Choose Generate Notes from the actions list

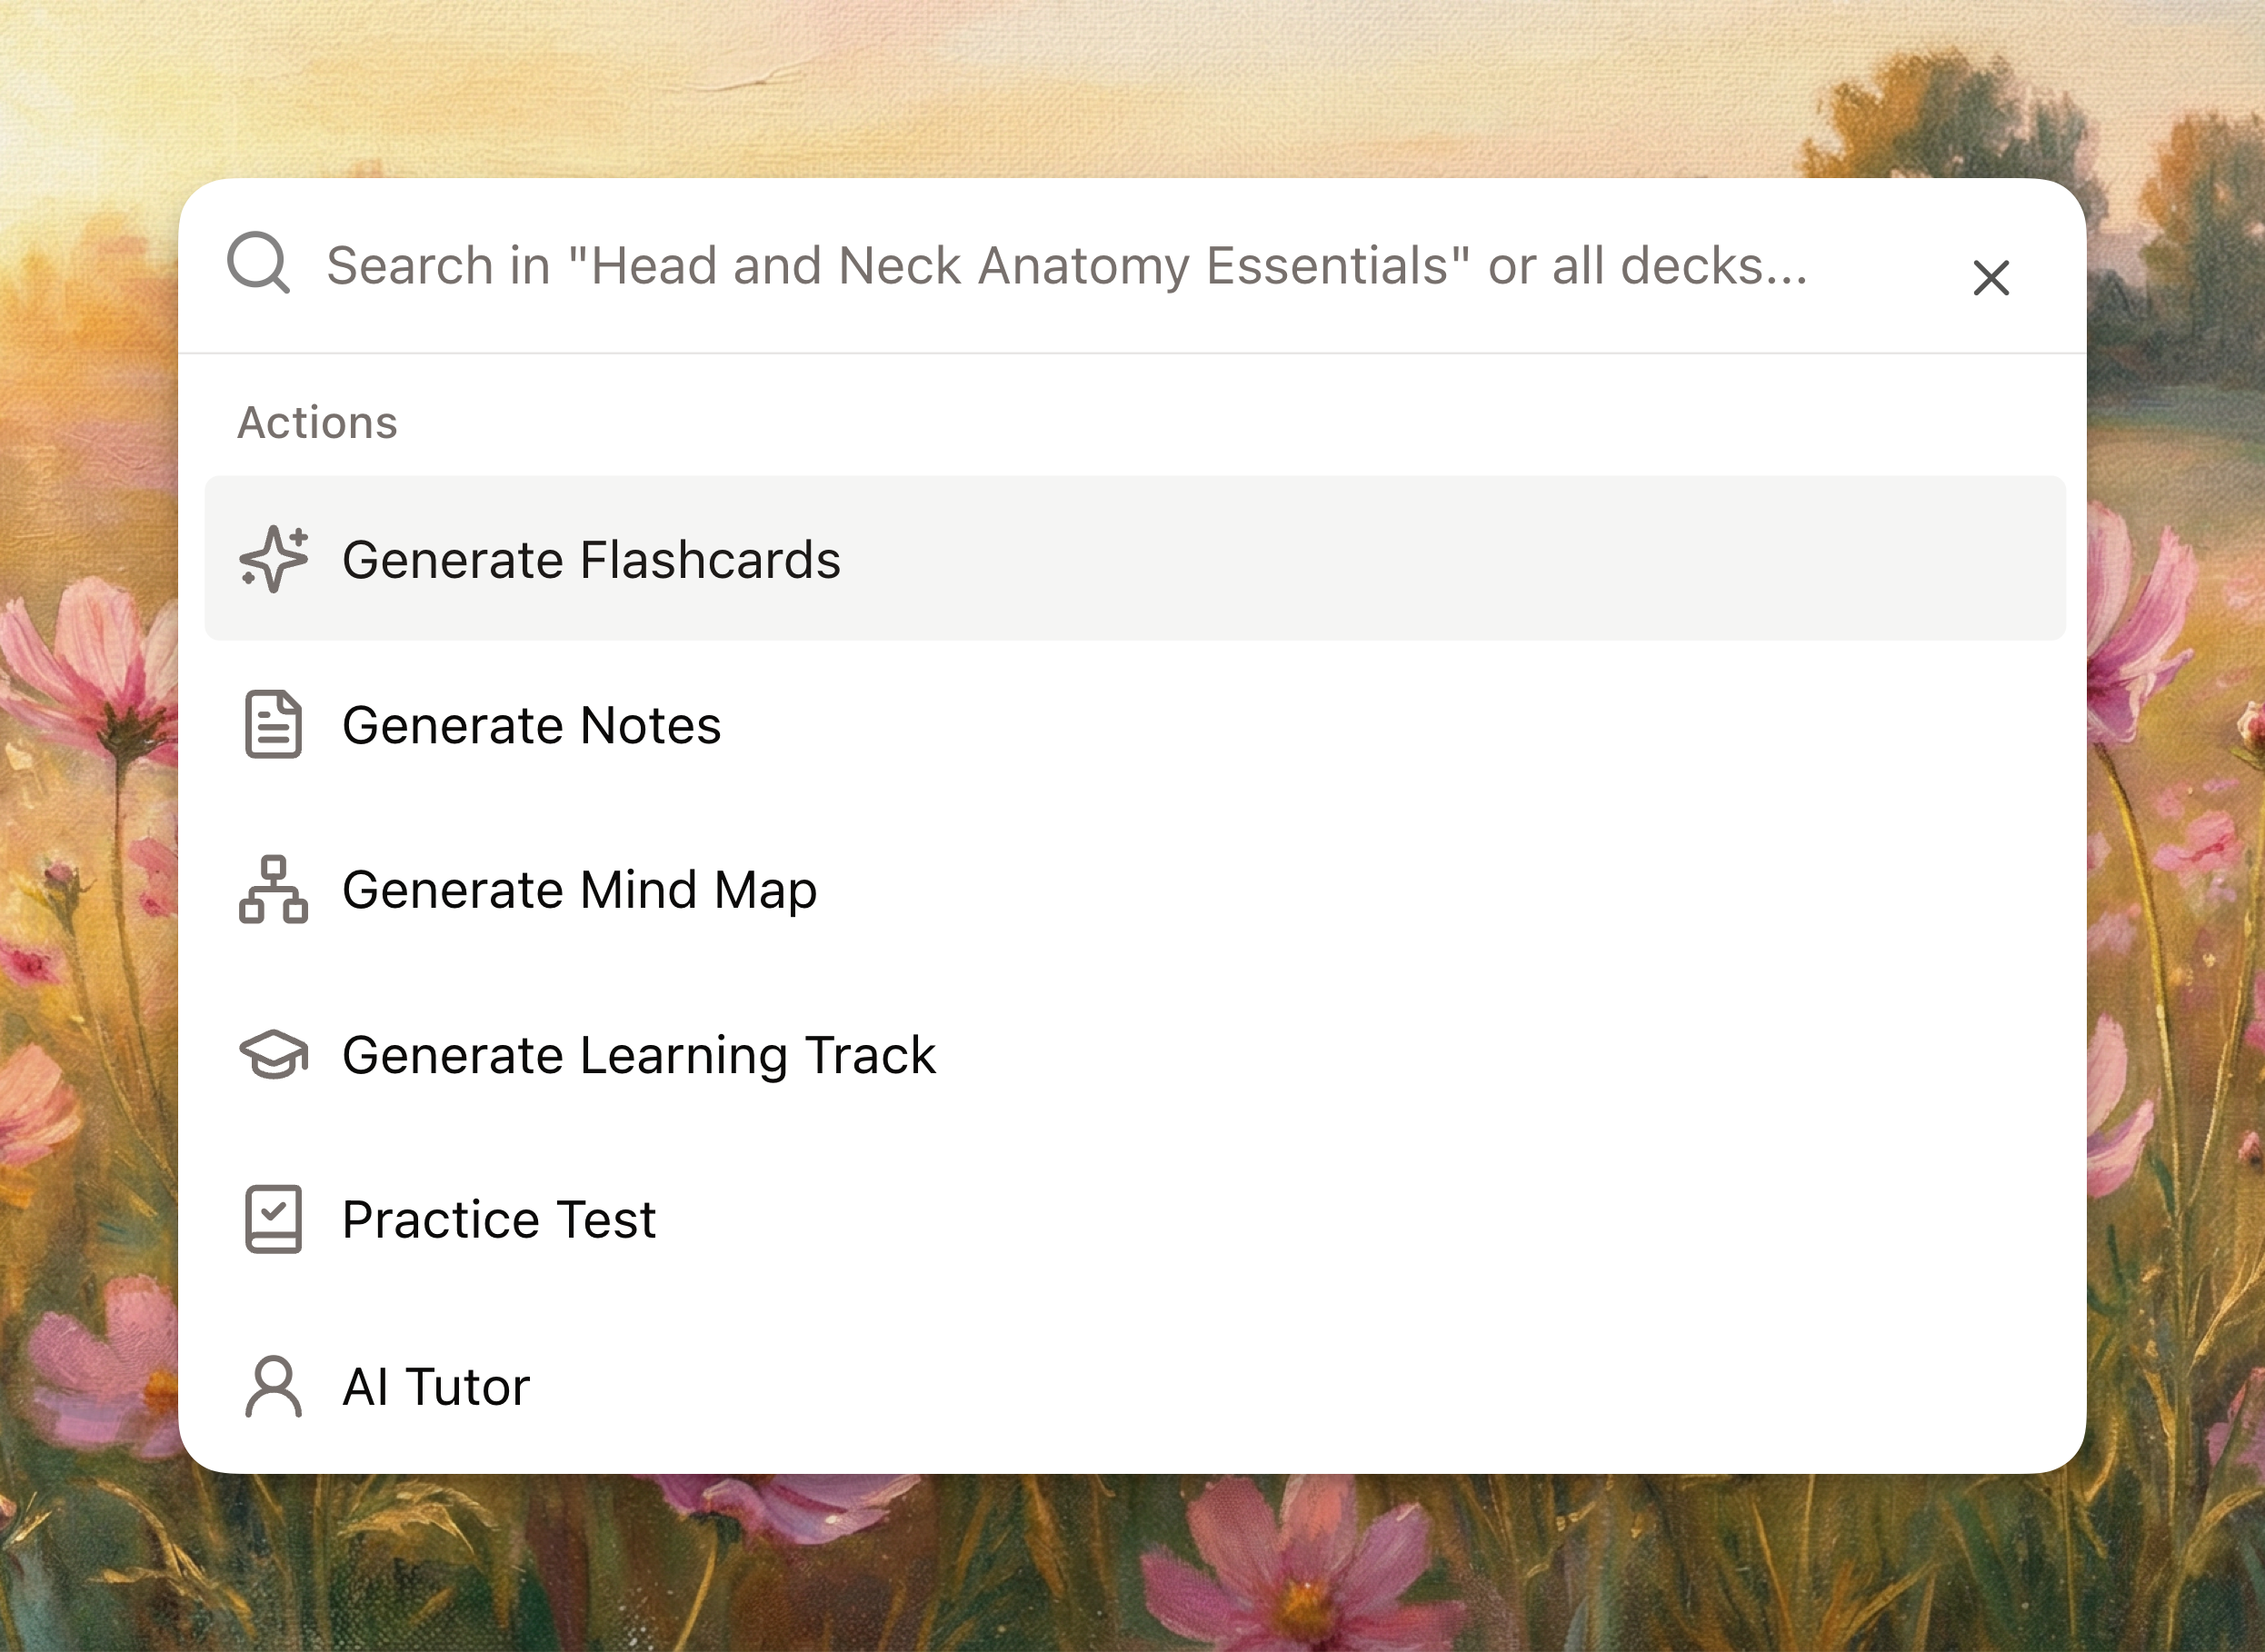[x=531, y=724]
